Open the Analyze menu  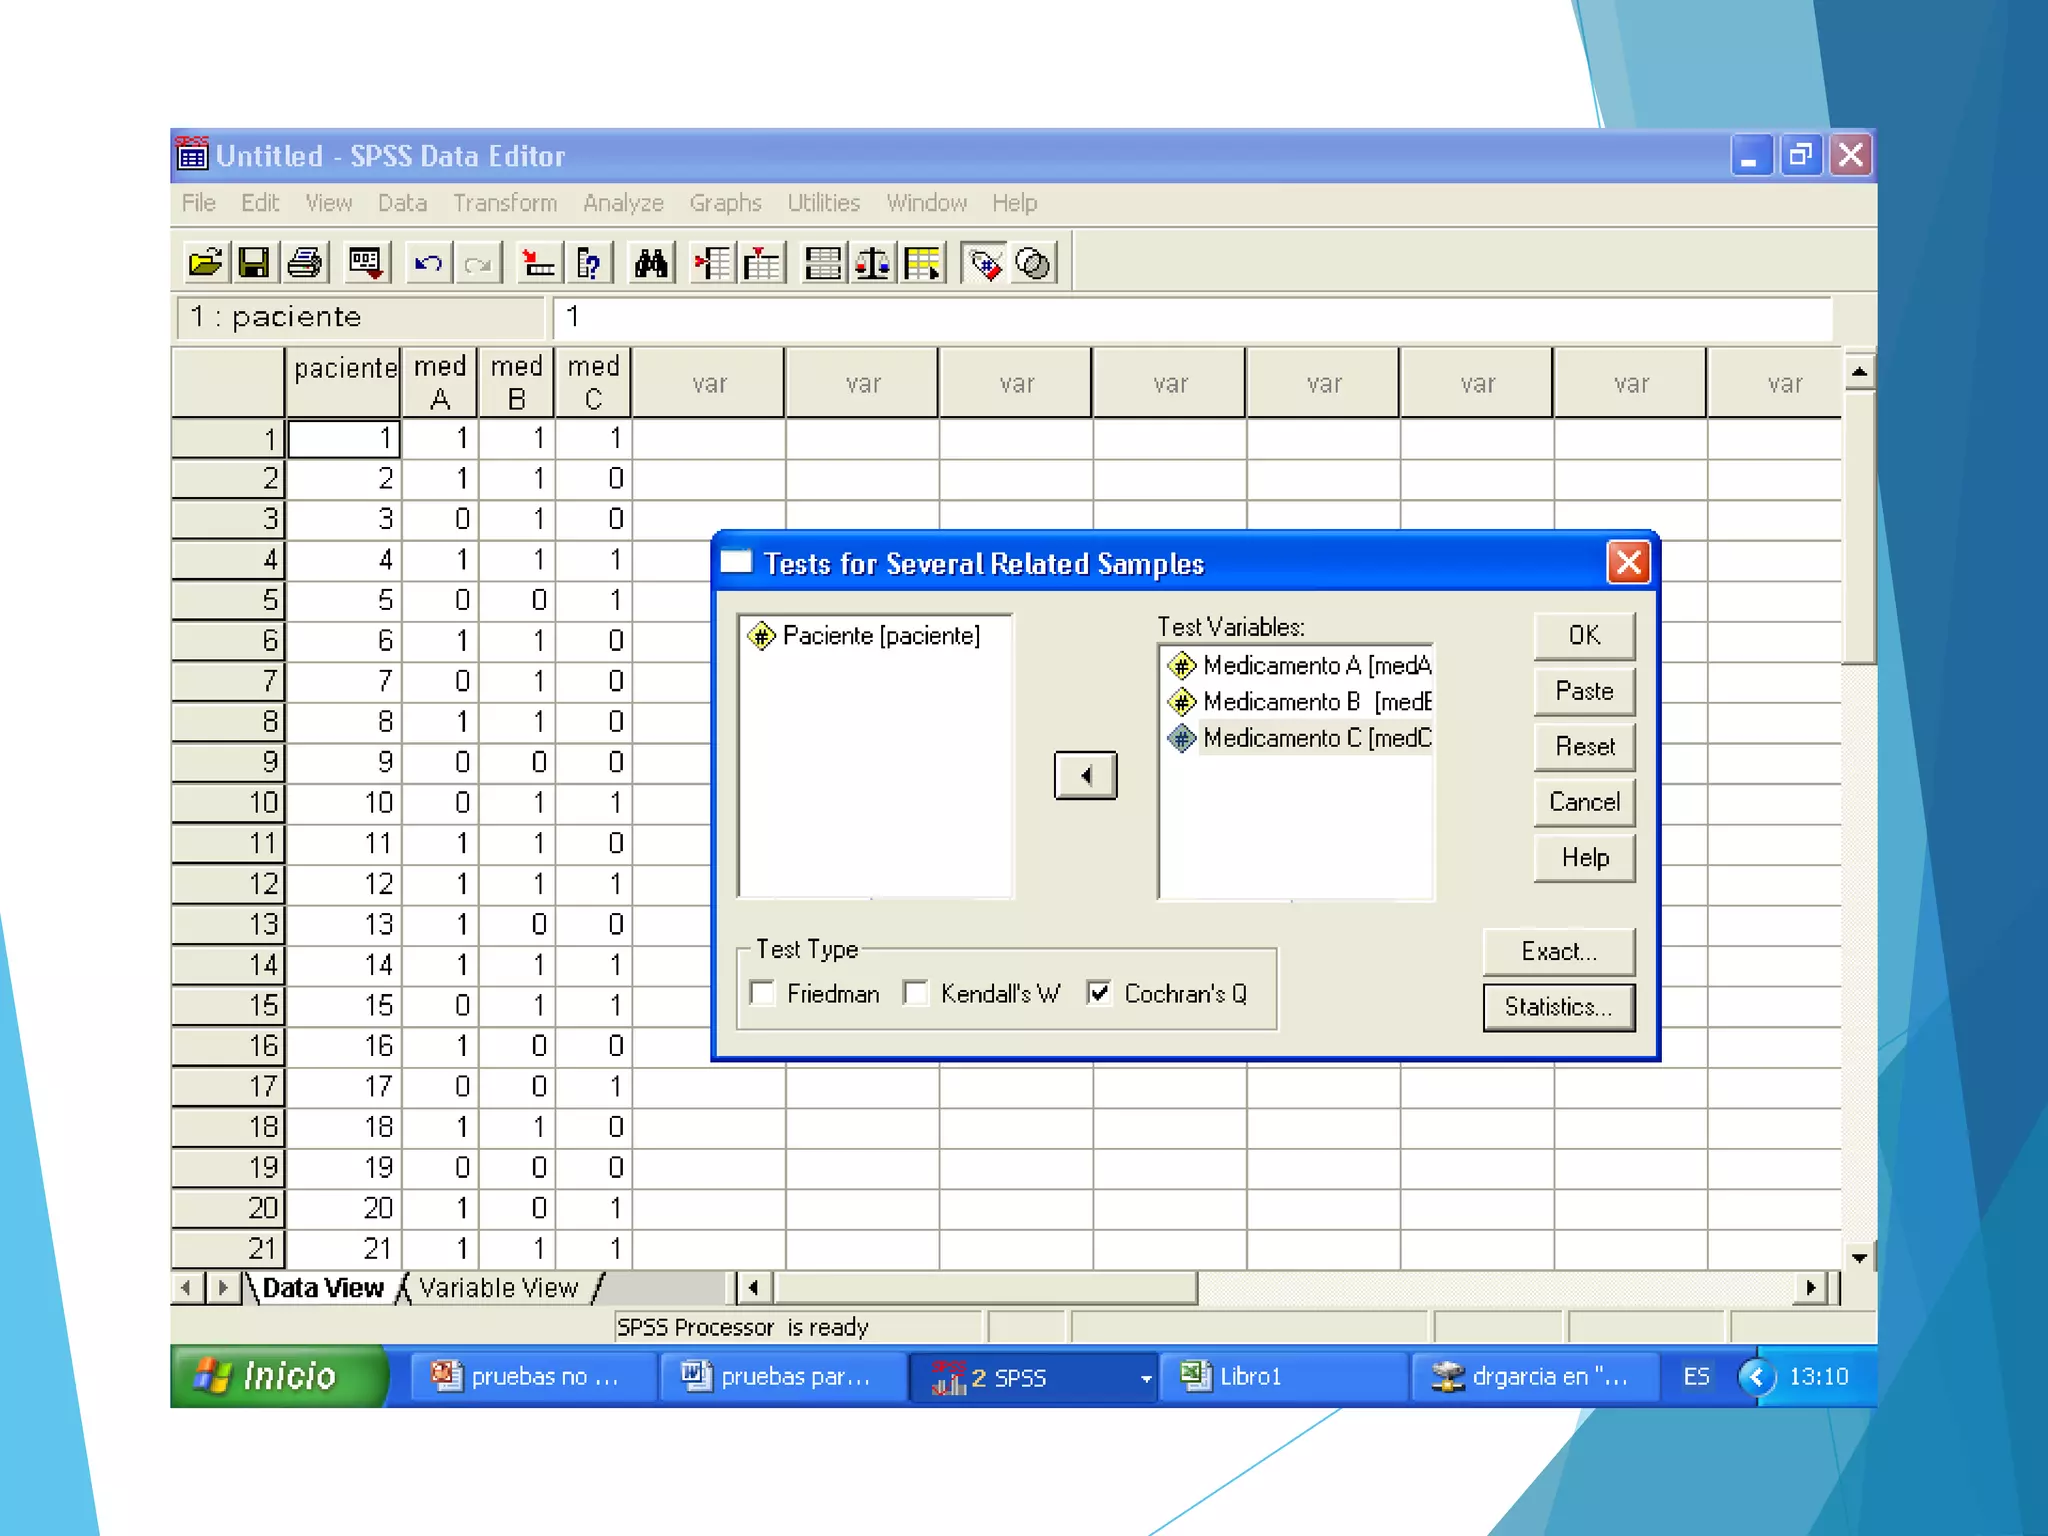click(x=623, y=203)
